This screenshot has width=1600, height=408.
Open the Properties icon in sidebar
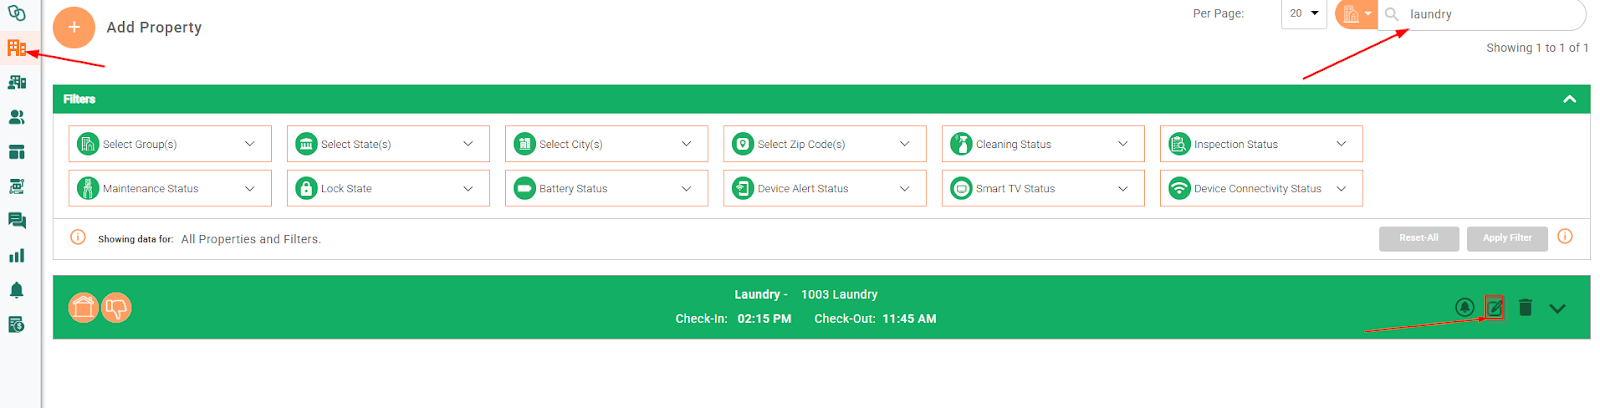coord(17,47)
